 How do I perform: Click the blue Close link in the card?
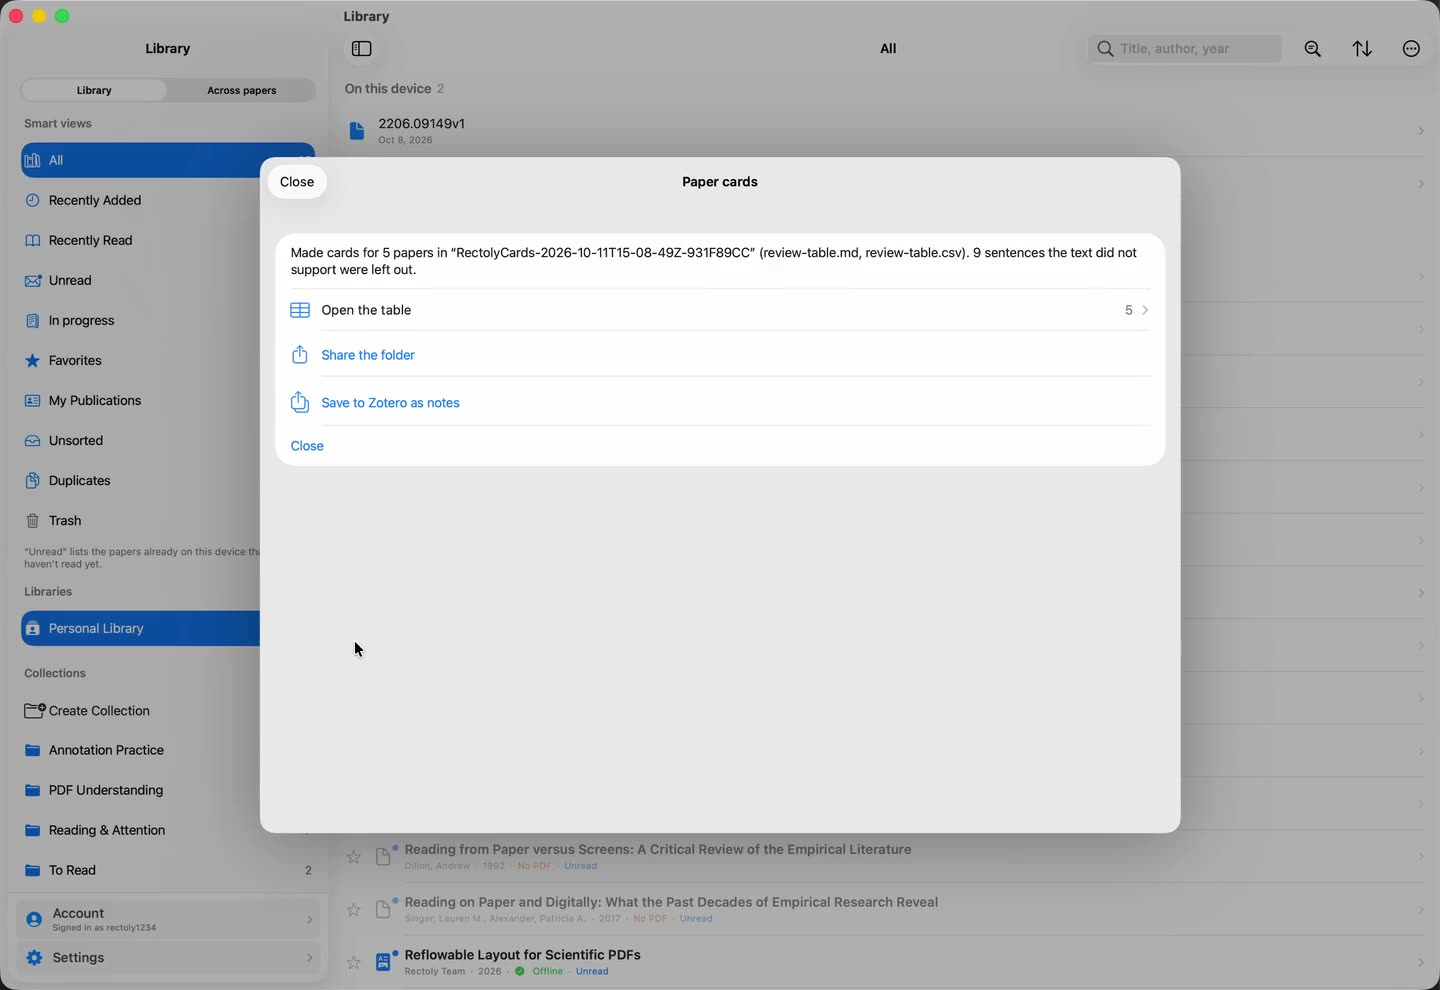[x=307, y=446]
